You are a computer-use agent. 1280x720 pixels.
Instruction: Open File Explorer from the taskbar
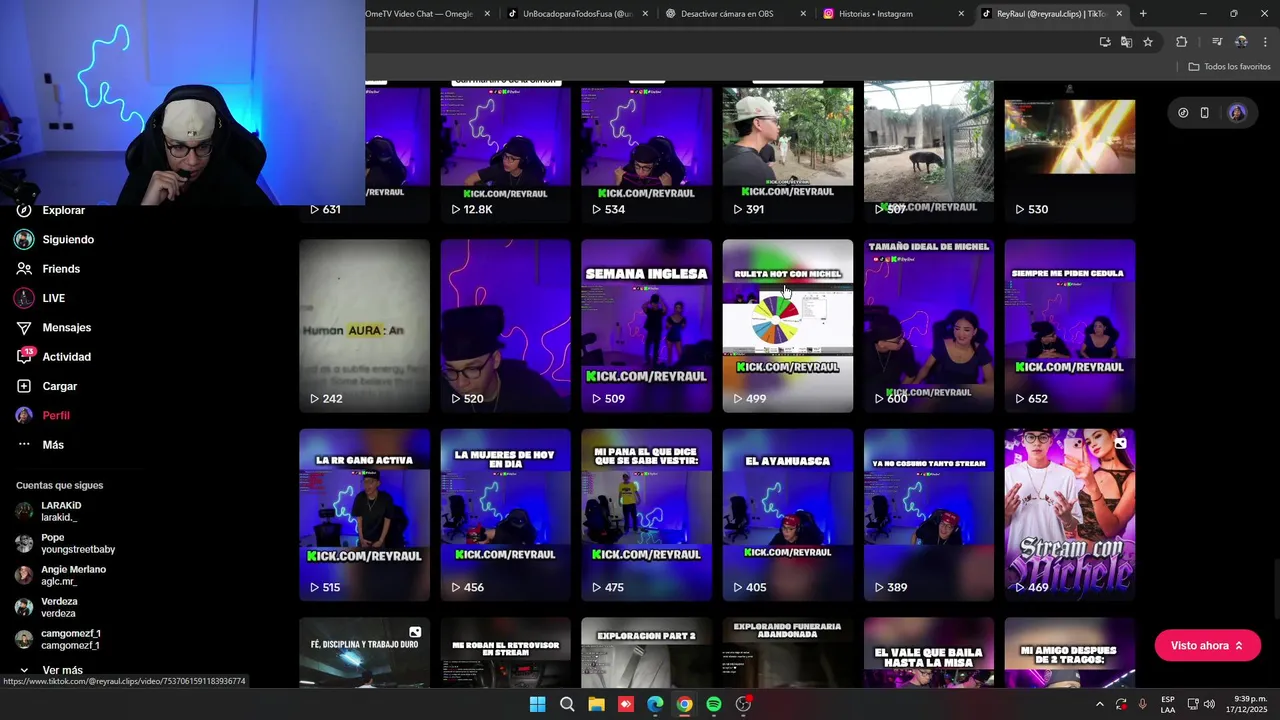point(596,704)
